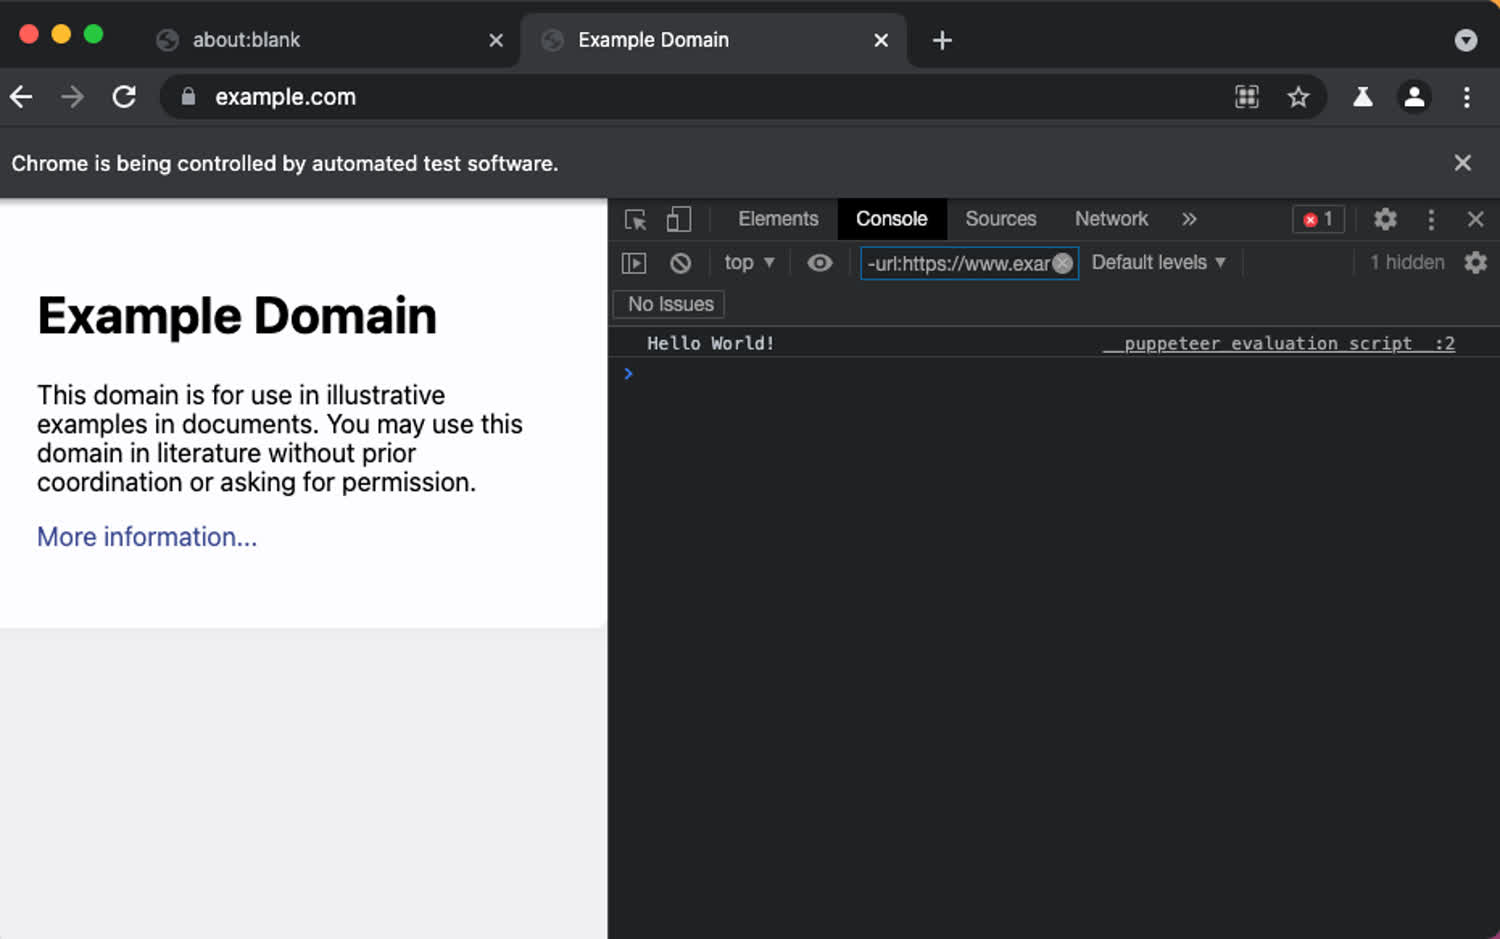Create a live expression with the eye icon
1500x939 pixels.
[x=819, y=263]
